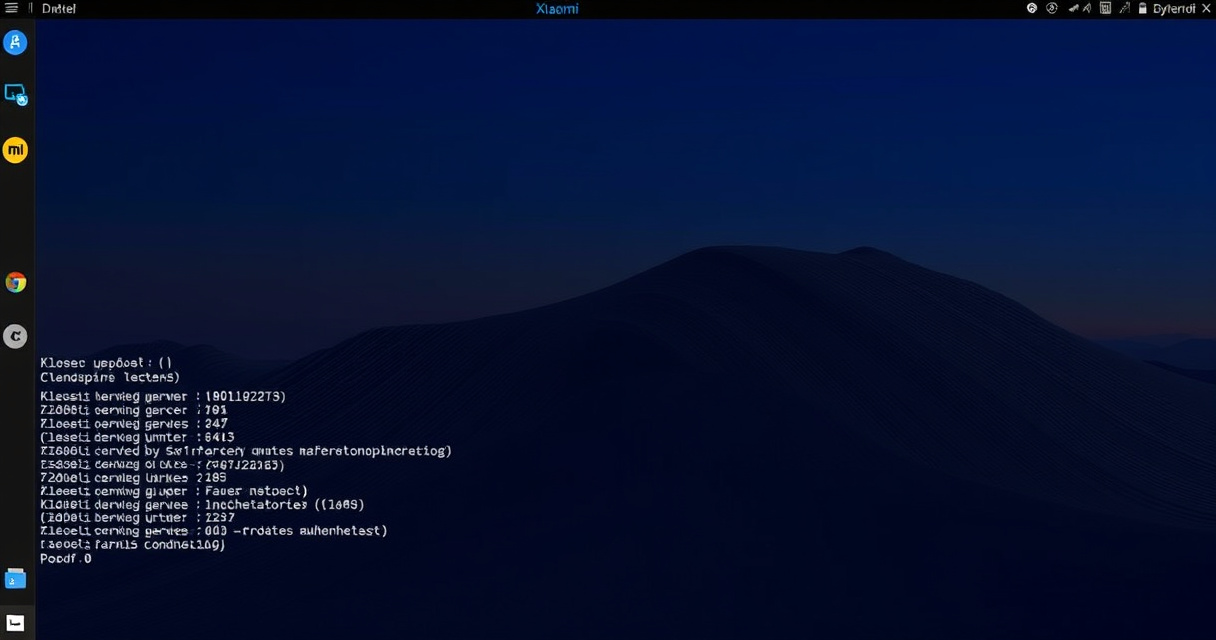Click the hamburger menu icon in top bar
This screenshot has height=640, width=1216.
pos(12,8)
